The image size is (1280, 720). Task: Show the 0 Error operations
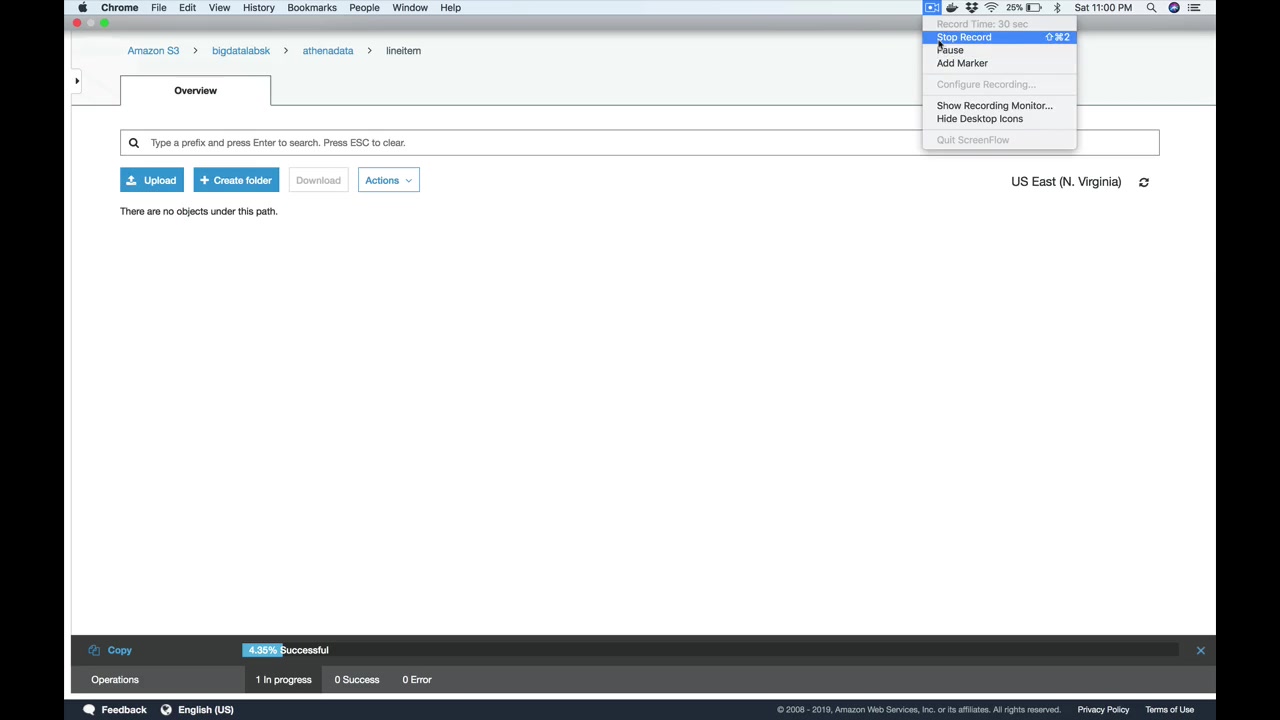[x=417, y=680]
